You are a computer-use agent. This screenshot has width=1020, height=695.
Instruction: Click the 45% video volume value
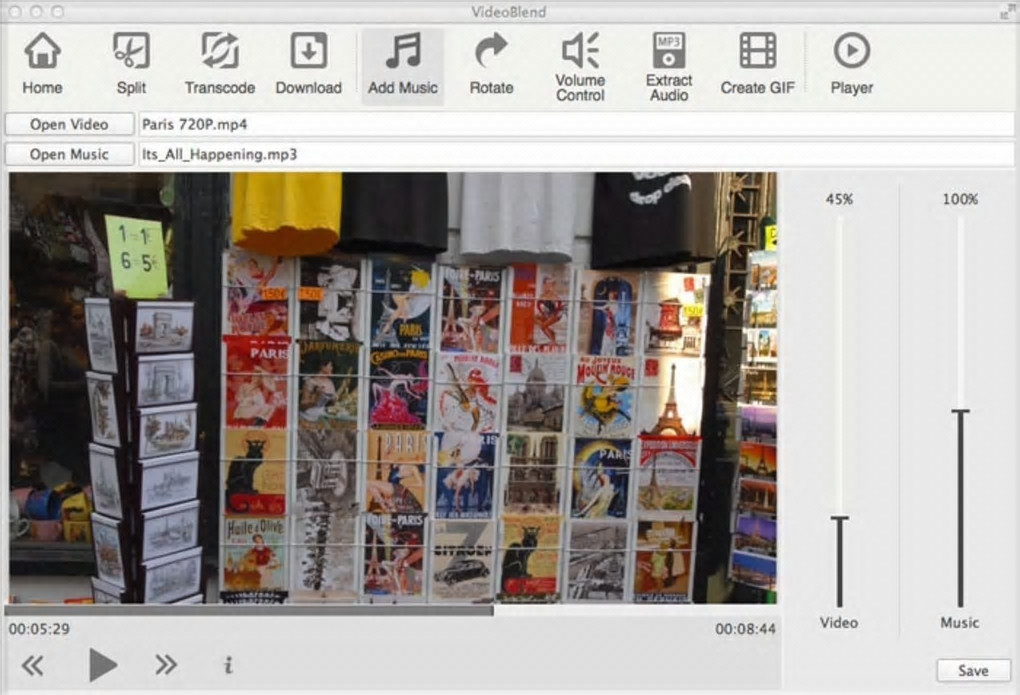tap(839, 200)
